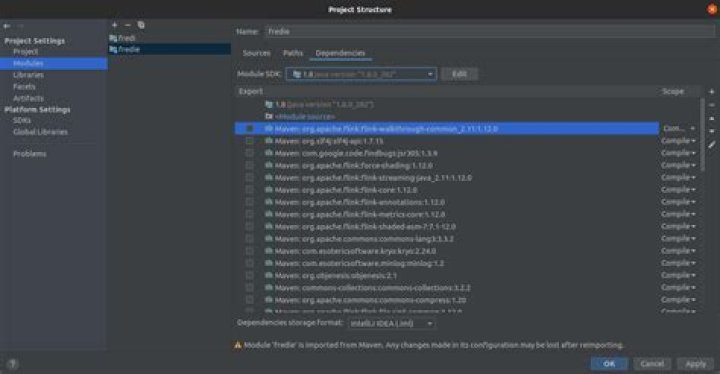Screen dimensions: 720x374
Task: Select the flink-shaded-asm-7 dependency row
Action: [x=446, y=227]
